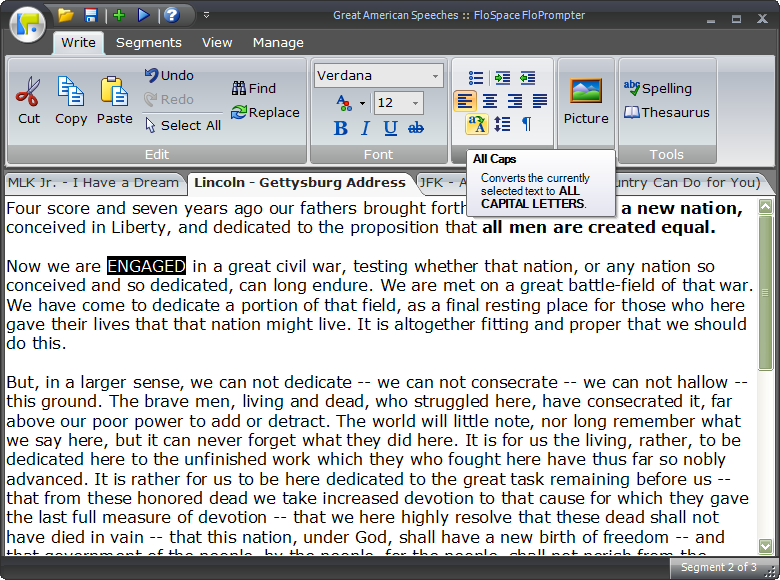The height and width of the screenshot is (580, 780).
Task: Copy the selected text
Action: [71, 100]
